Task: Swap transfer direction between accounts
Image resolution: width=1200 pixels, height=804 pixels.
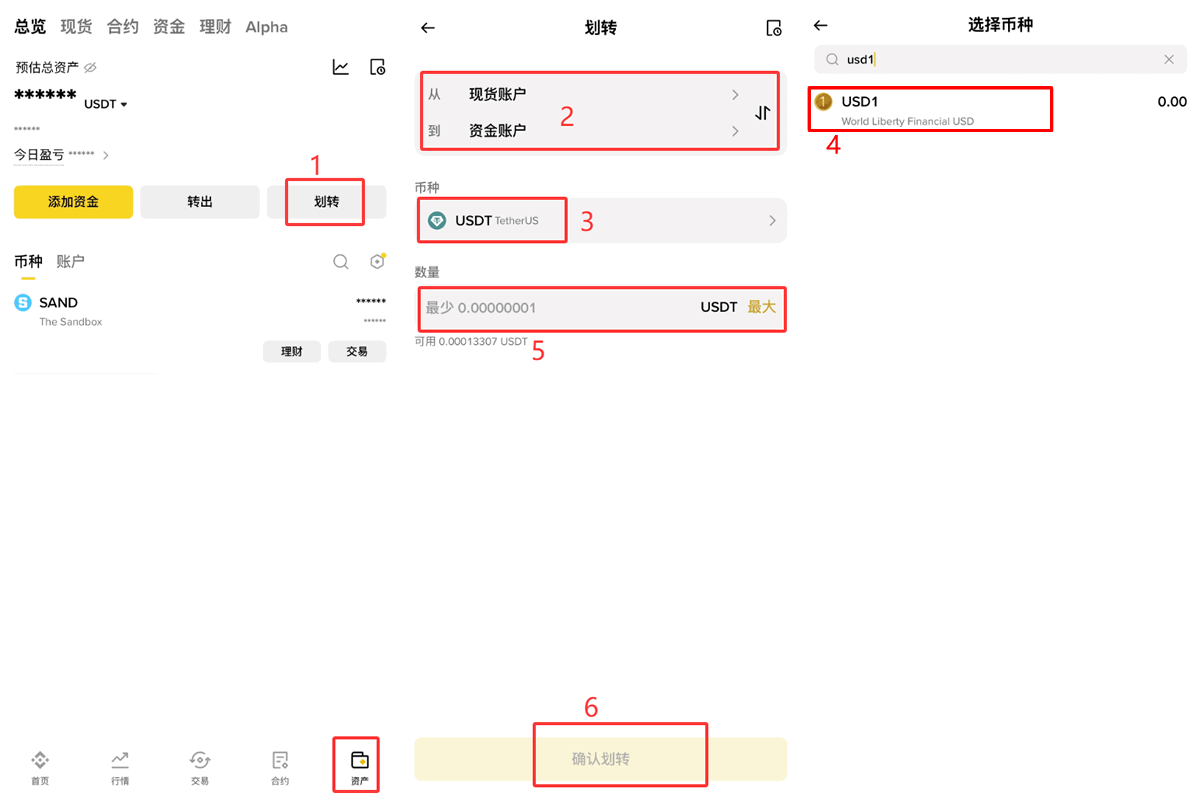Action: pyautogui.click(x=763, y=111)
